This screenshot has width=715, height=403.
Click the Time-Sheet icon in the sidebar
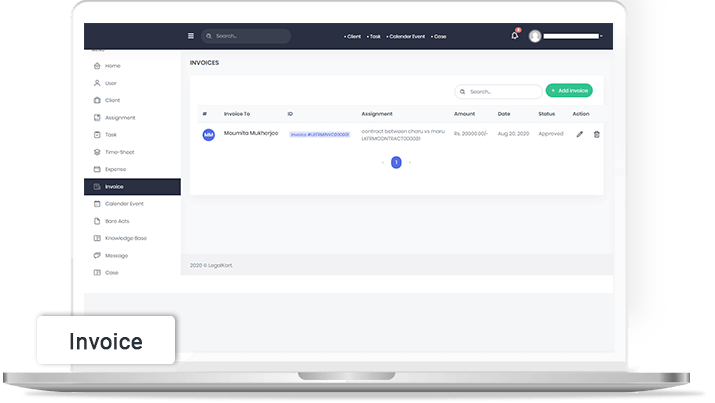pos(97,152)
